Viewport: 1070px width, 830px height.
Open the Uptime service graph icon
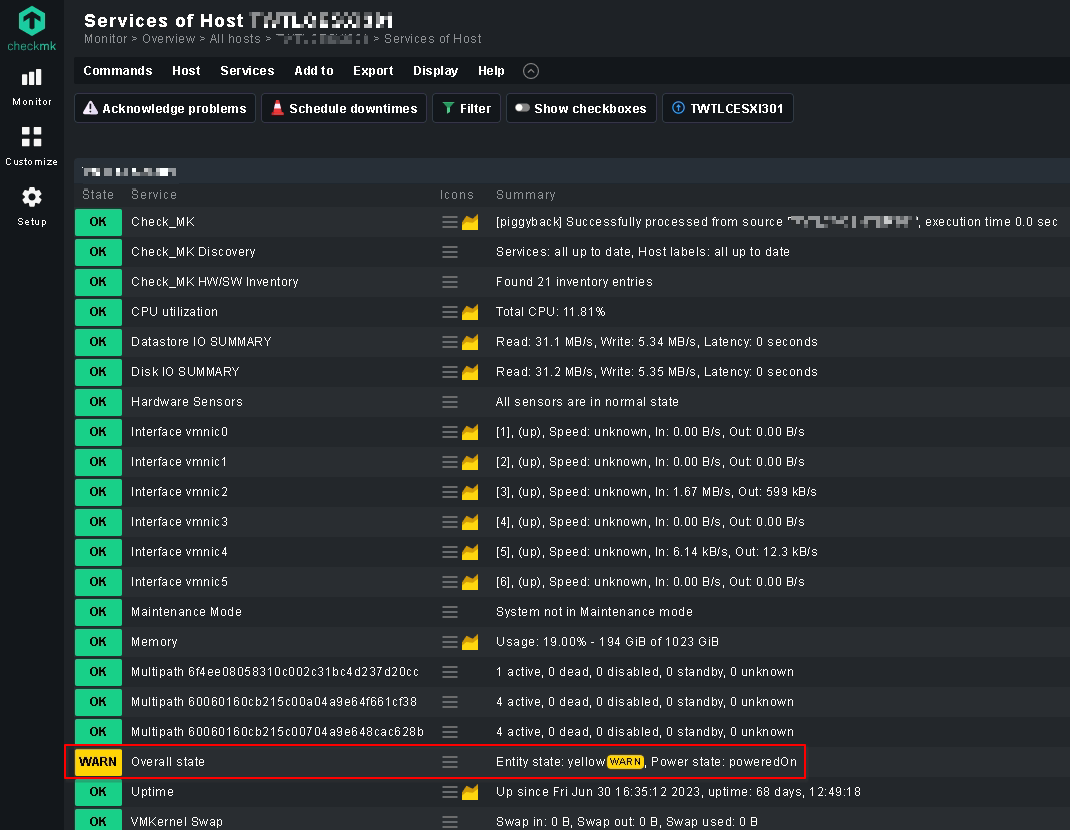pyautogui.click(x=470, y=792)
